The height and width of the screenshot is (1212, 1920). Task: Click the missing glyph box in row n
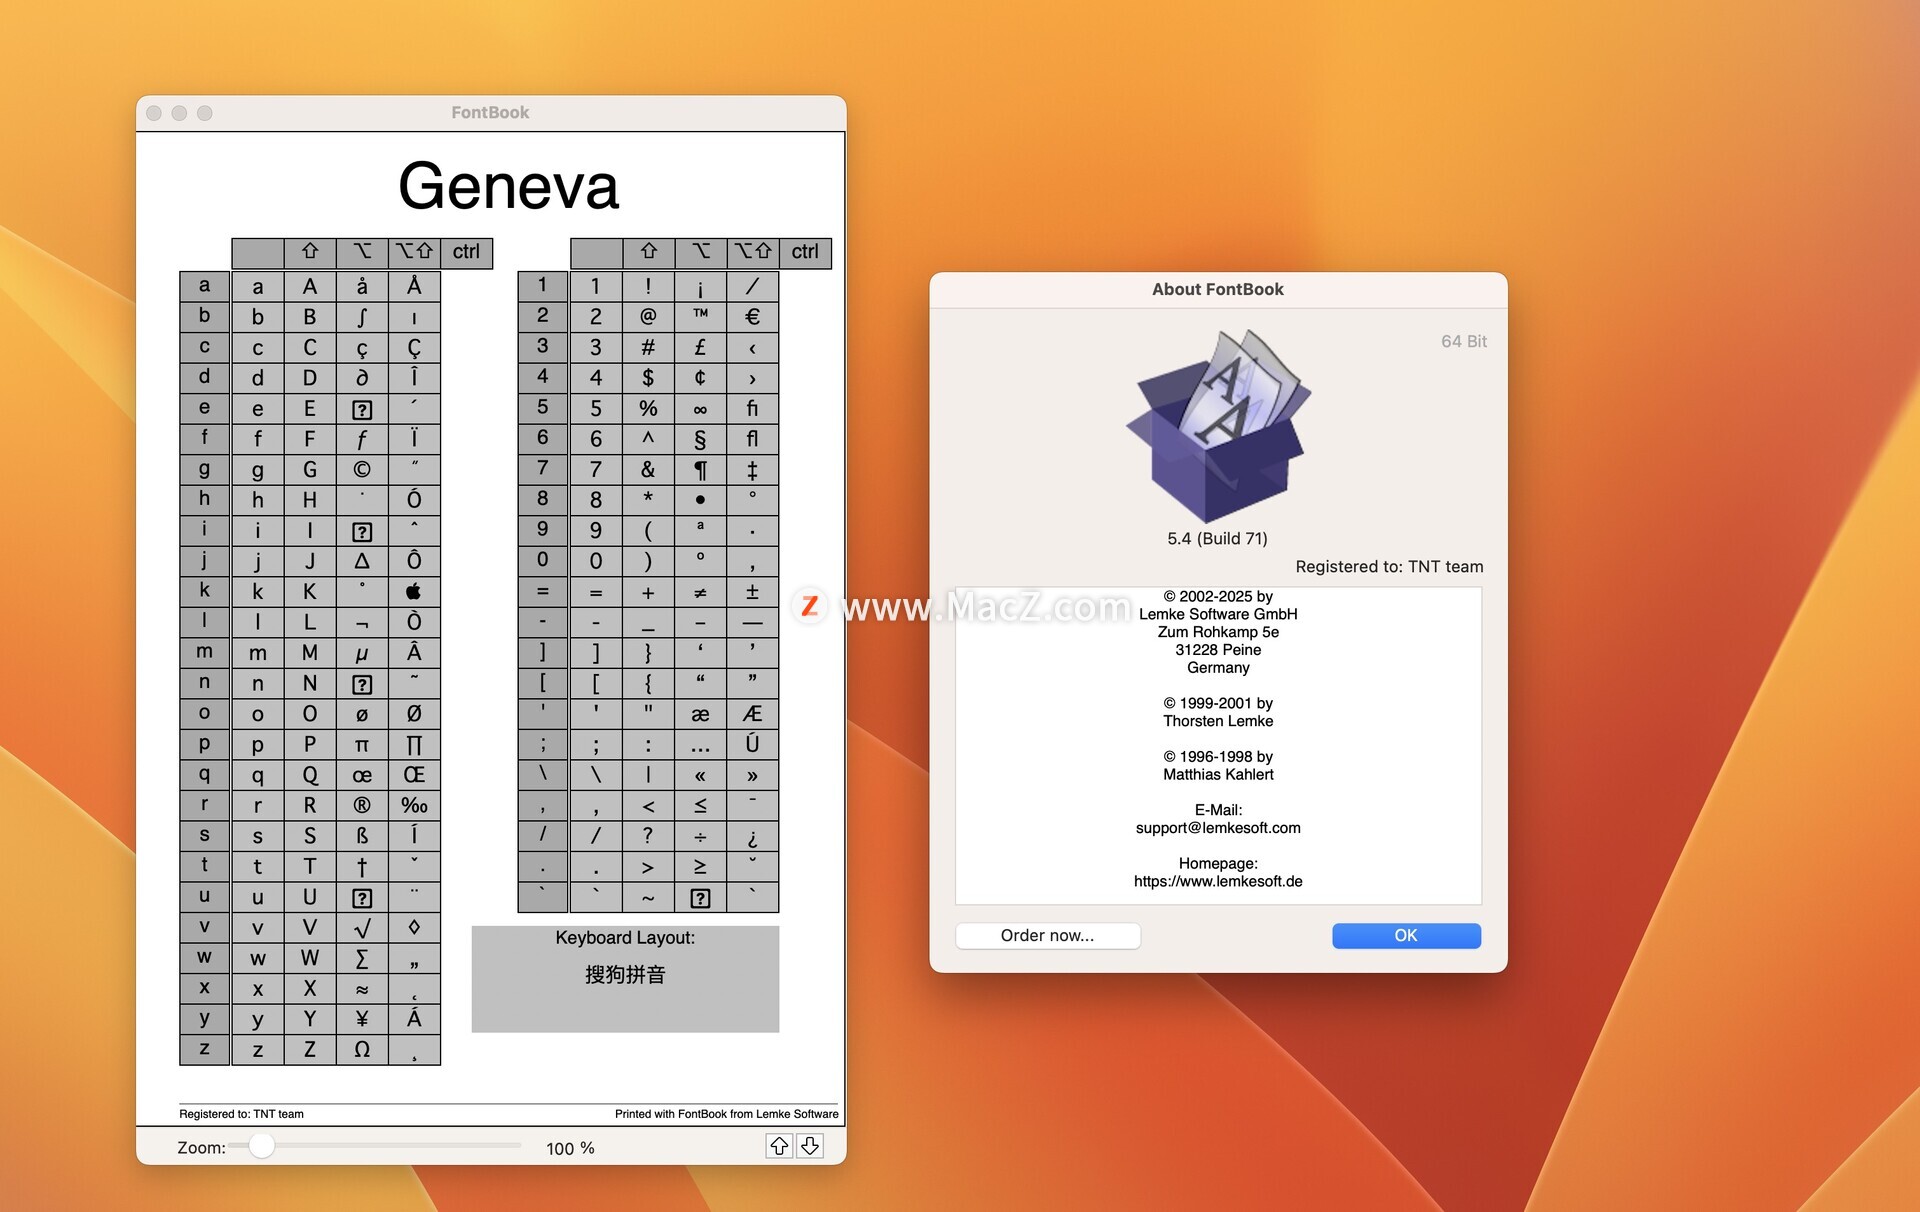point(362,683)
